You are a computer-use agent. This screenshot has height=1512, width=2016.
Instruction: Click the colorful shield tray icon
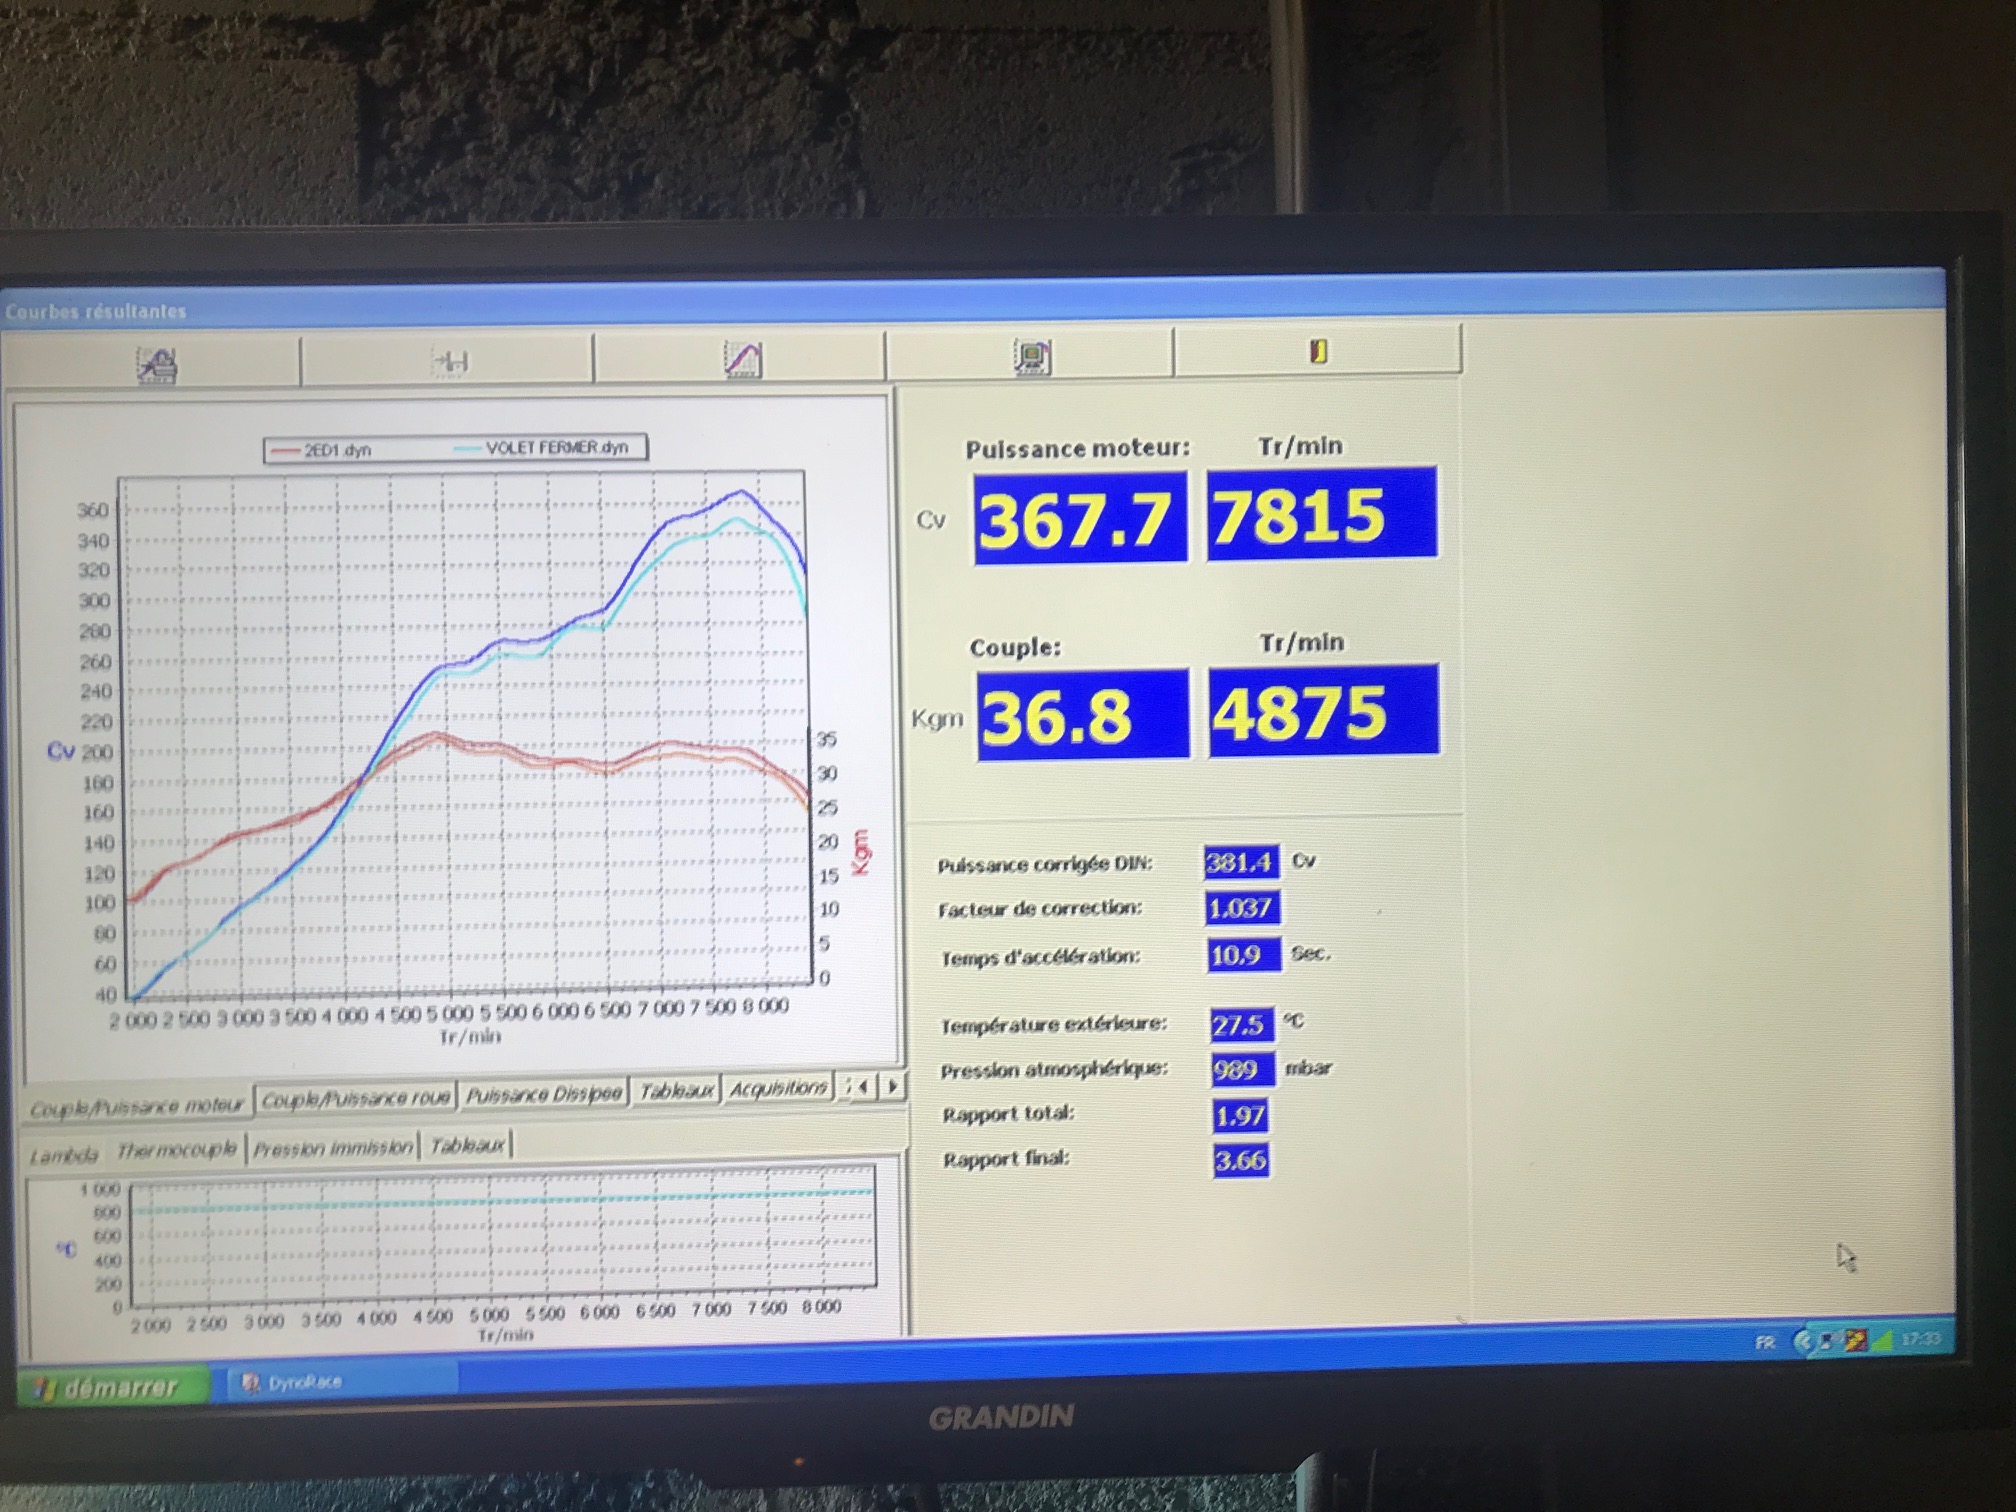coord(1856,1340)
